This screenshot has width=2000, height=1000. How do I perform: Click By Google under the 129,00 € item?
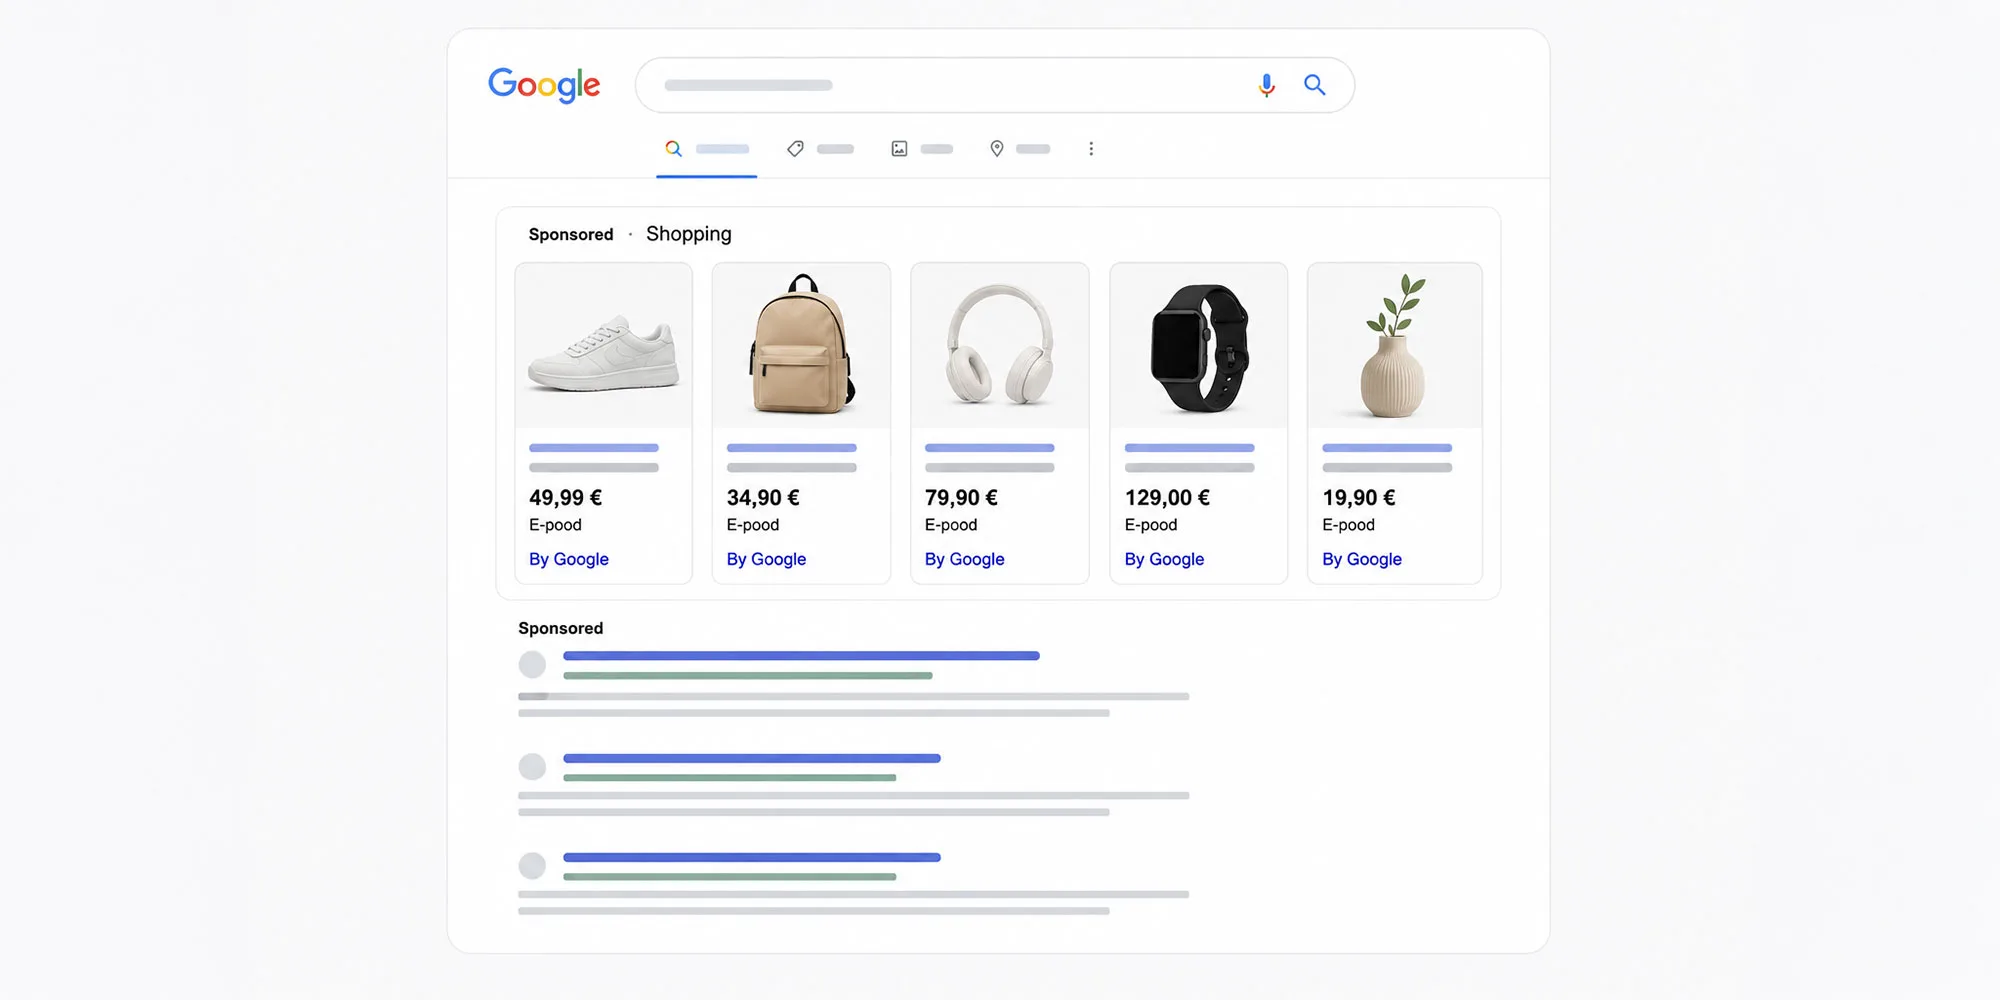click(1164, 559)
